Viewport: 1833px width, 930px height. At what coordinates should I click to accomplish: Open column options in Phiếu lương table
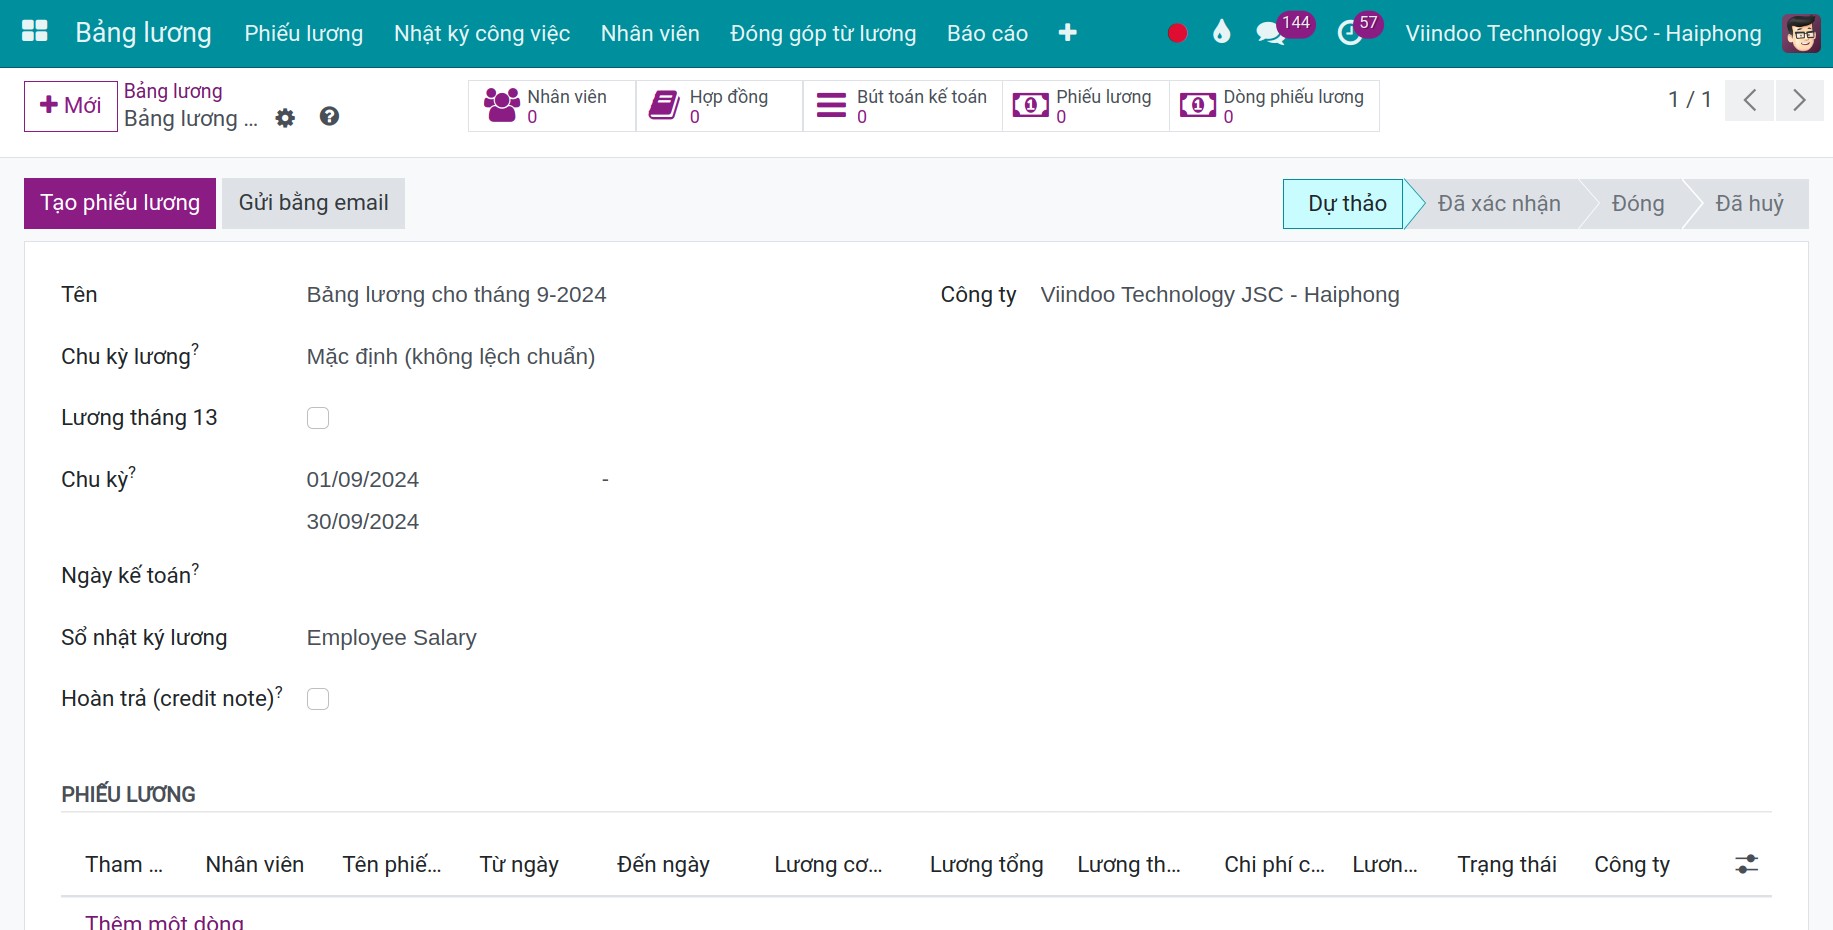click(x=1746, y=864)
